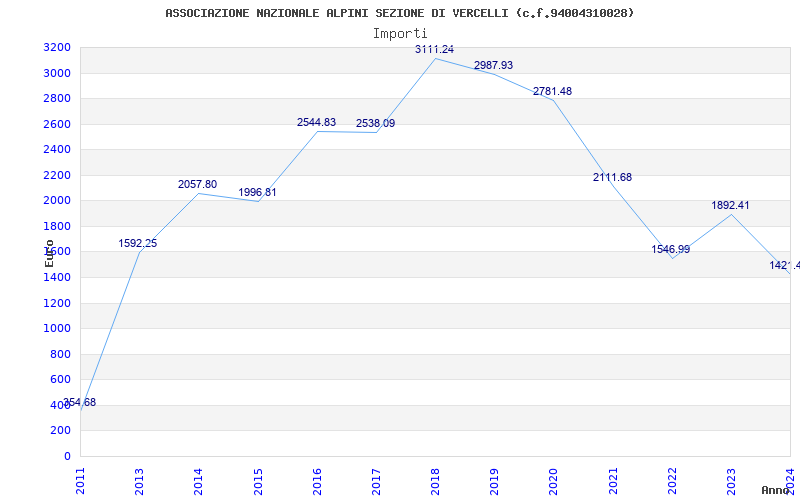Click the x-axis year 2015
Image resolution: width=800 pixels, height=500 pixels.
[258, 481]
